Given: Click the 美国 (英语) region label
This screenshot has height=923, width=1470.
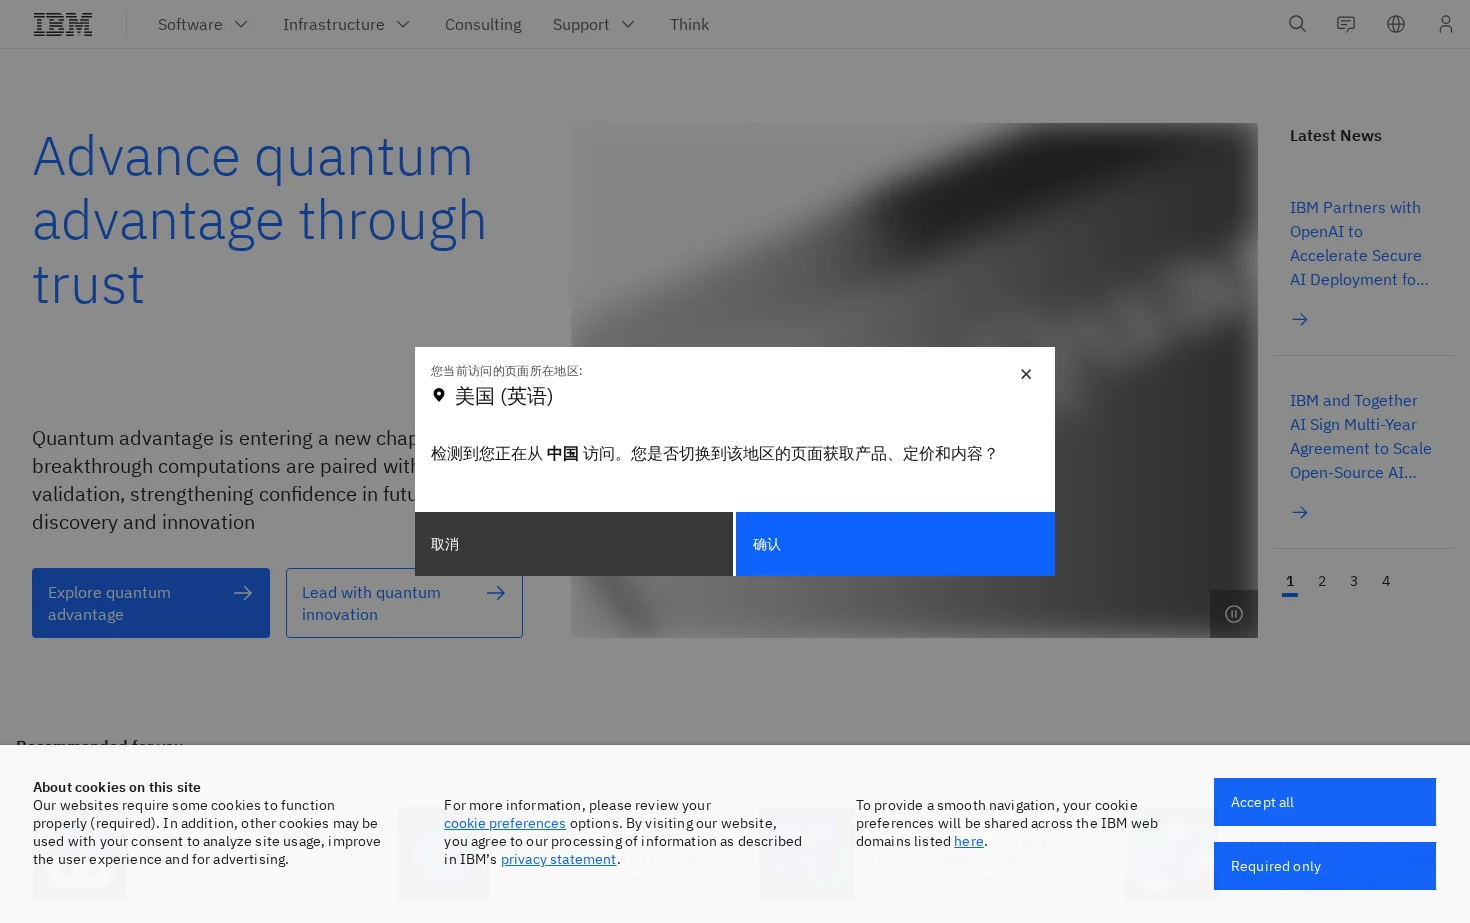Looking at the screenshot, I should coord(504,396).
